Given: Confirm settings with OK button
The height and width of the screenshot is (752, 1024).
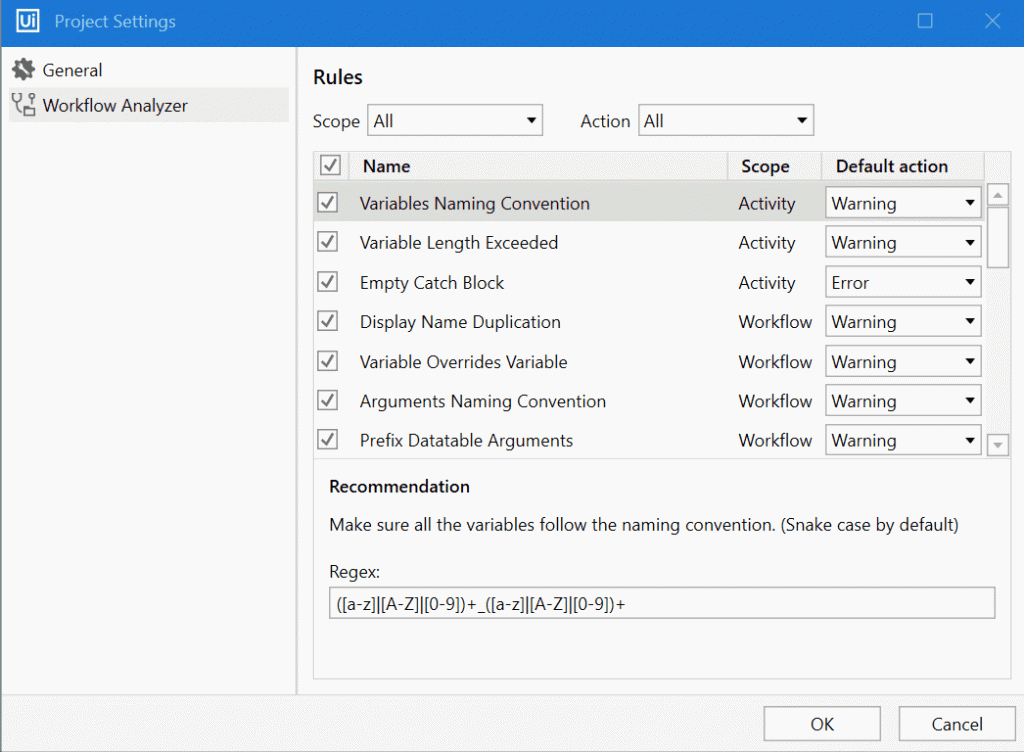Looking at the screenshot, I should point(822,724).
